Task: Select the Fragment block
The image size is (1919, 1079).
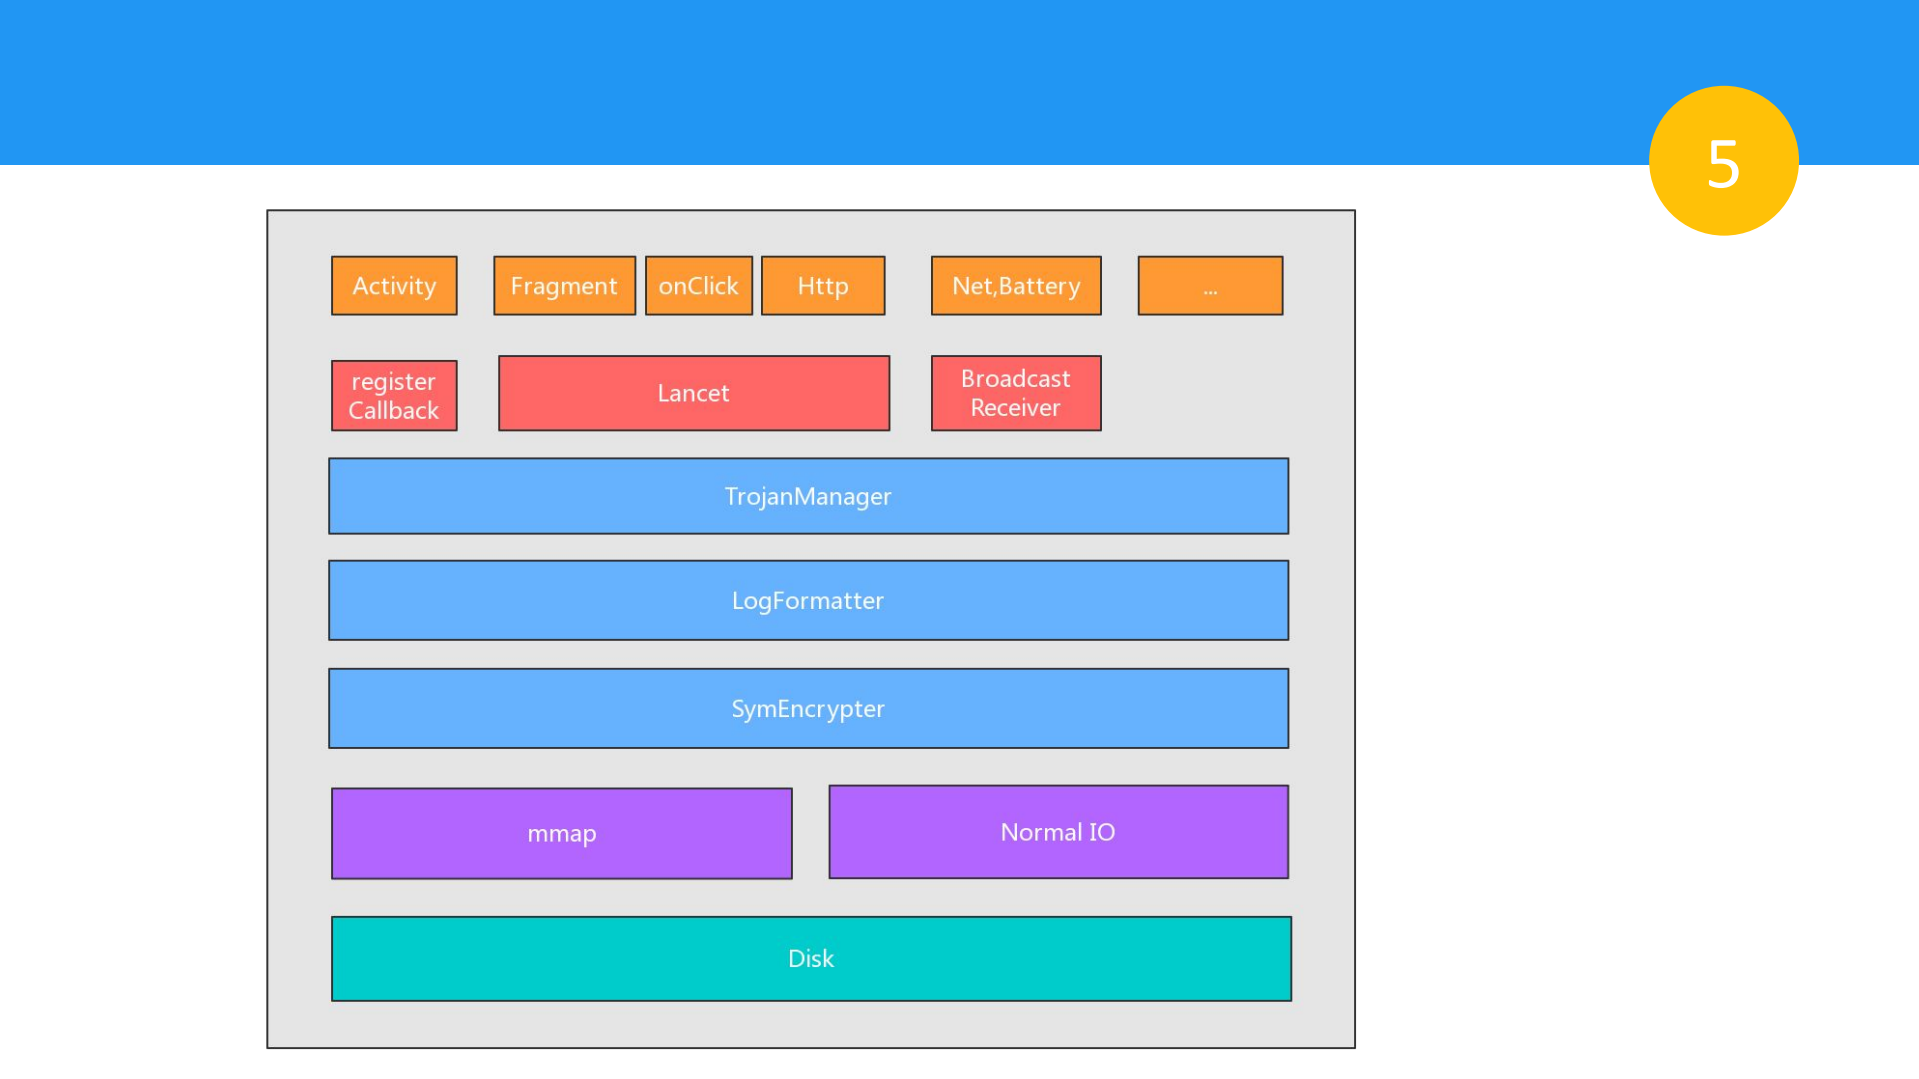Action: pos(564,286)
